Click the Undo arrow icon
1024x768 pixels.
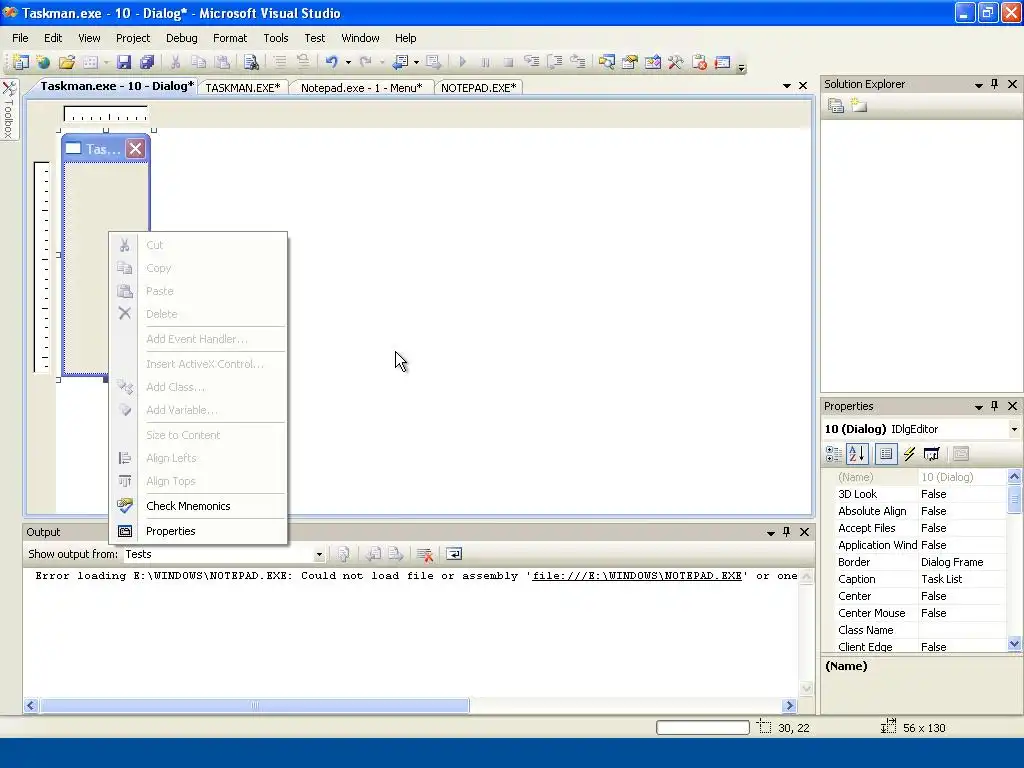click(x=332, y=62)
